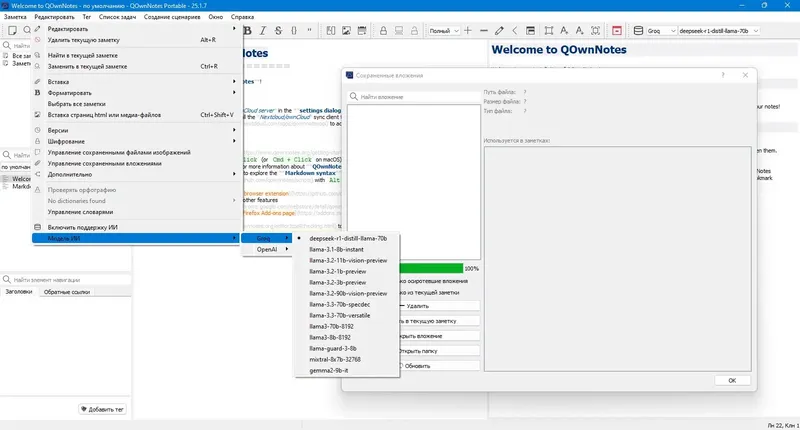Click the Добавить тег button
The width and height of the screenshot is (800, 430).
click(x=103, y=409)
